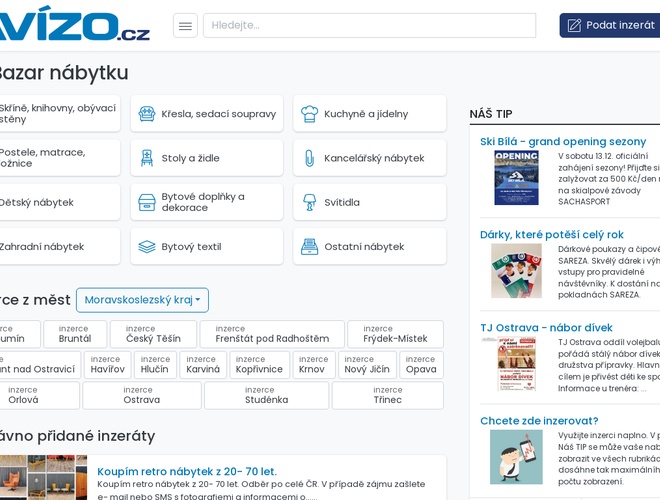Open the hamburger menu button
Viewport: 660px width, 500px height.
(x=185, y=26)
